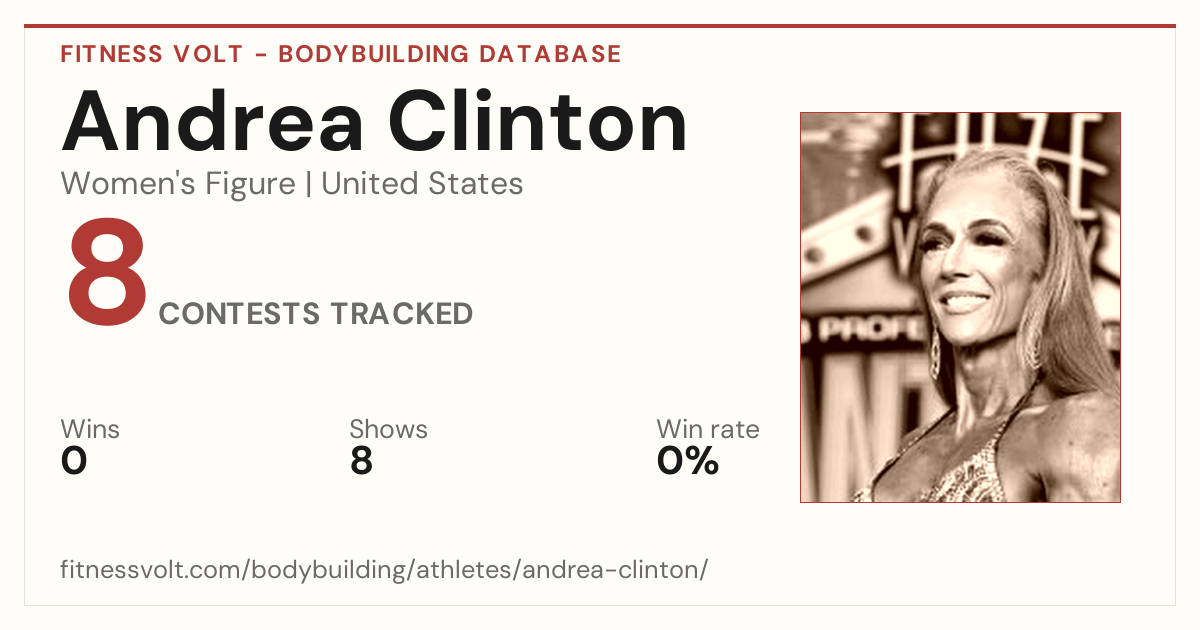The height and width of the screenshot is (630, 1200).
Task: Click the Andrea Clinton name heading
Action: [375, 120]
